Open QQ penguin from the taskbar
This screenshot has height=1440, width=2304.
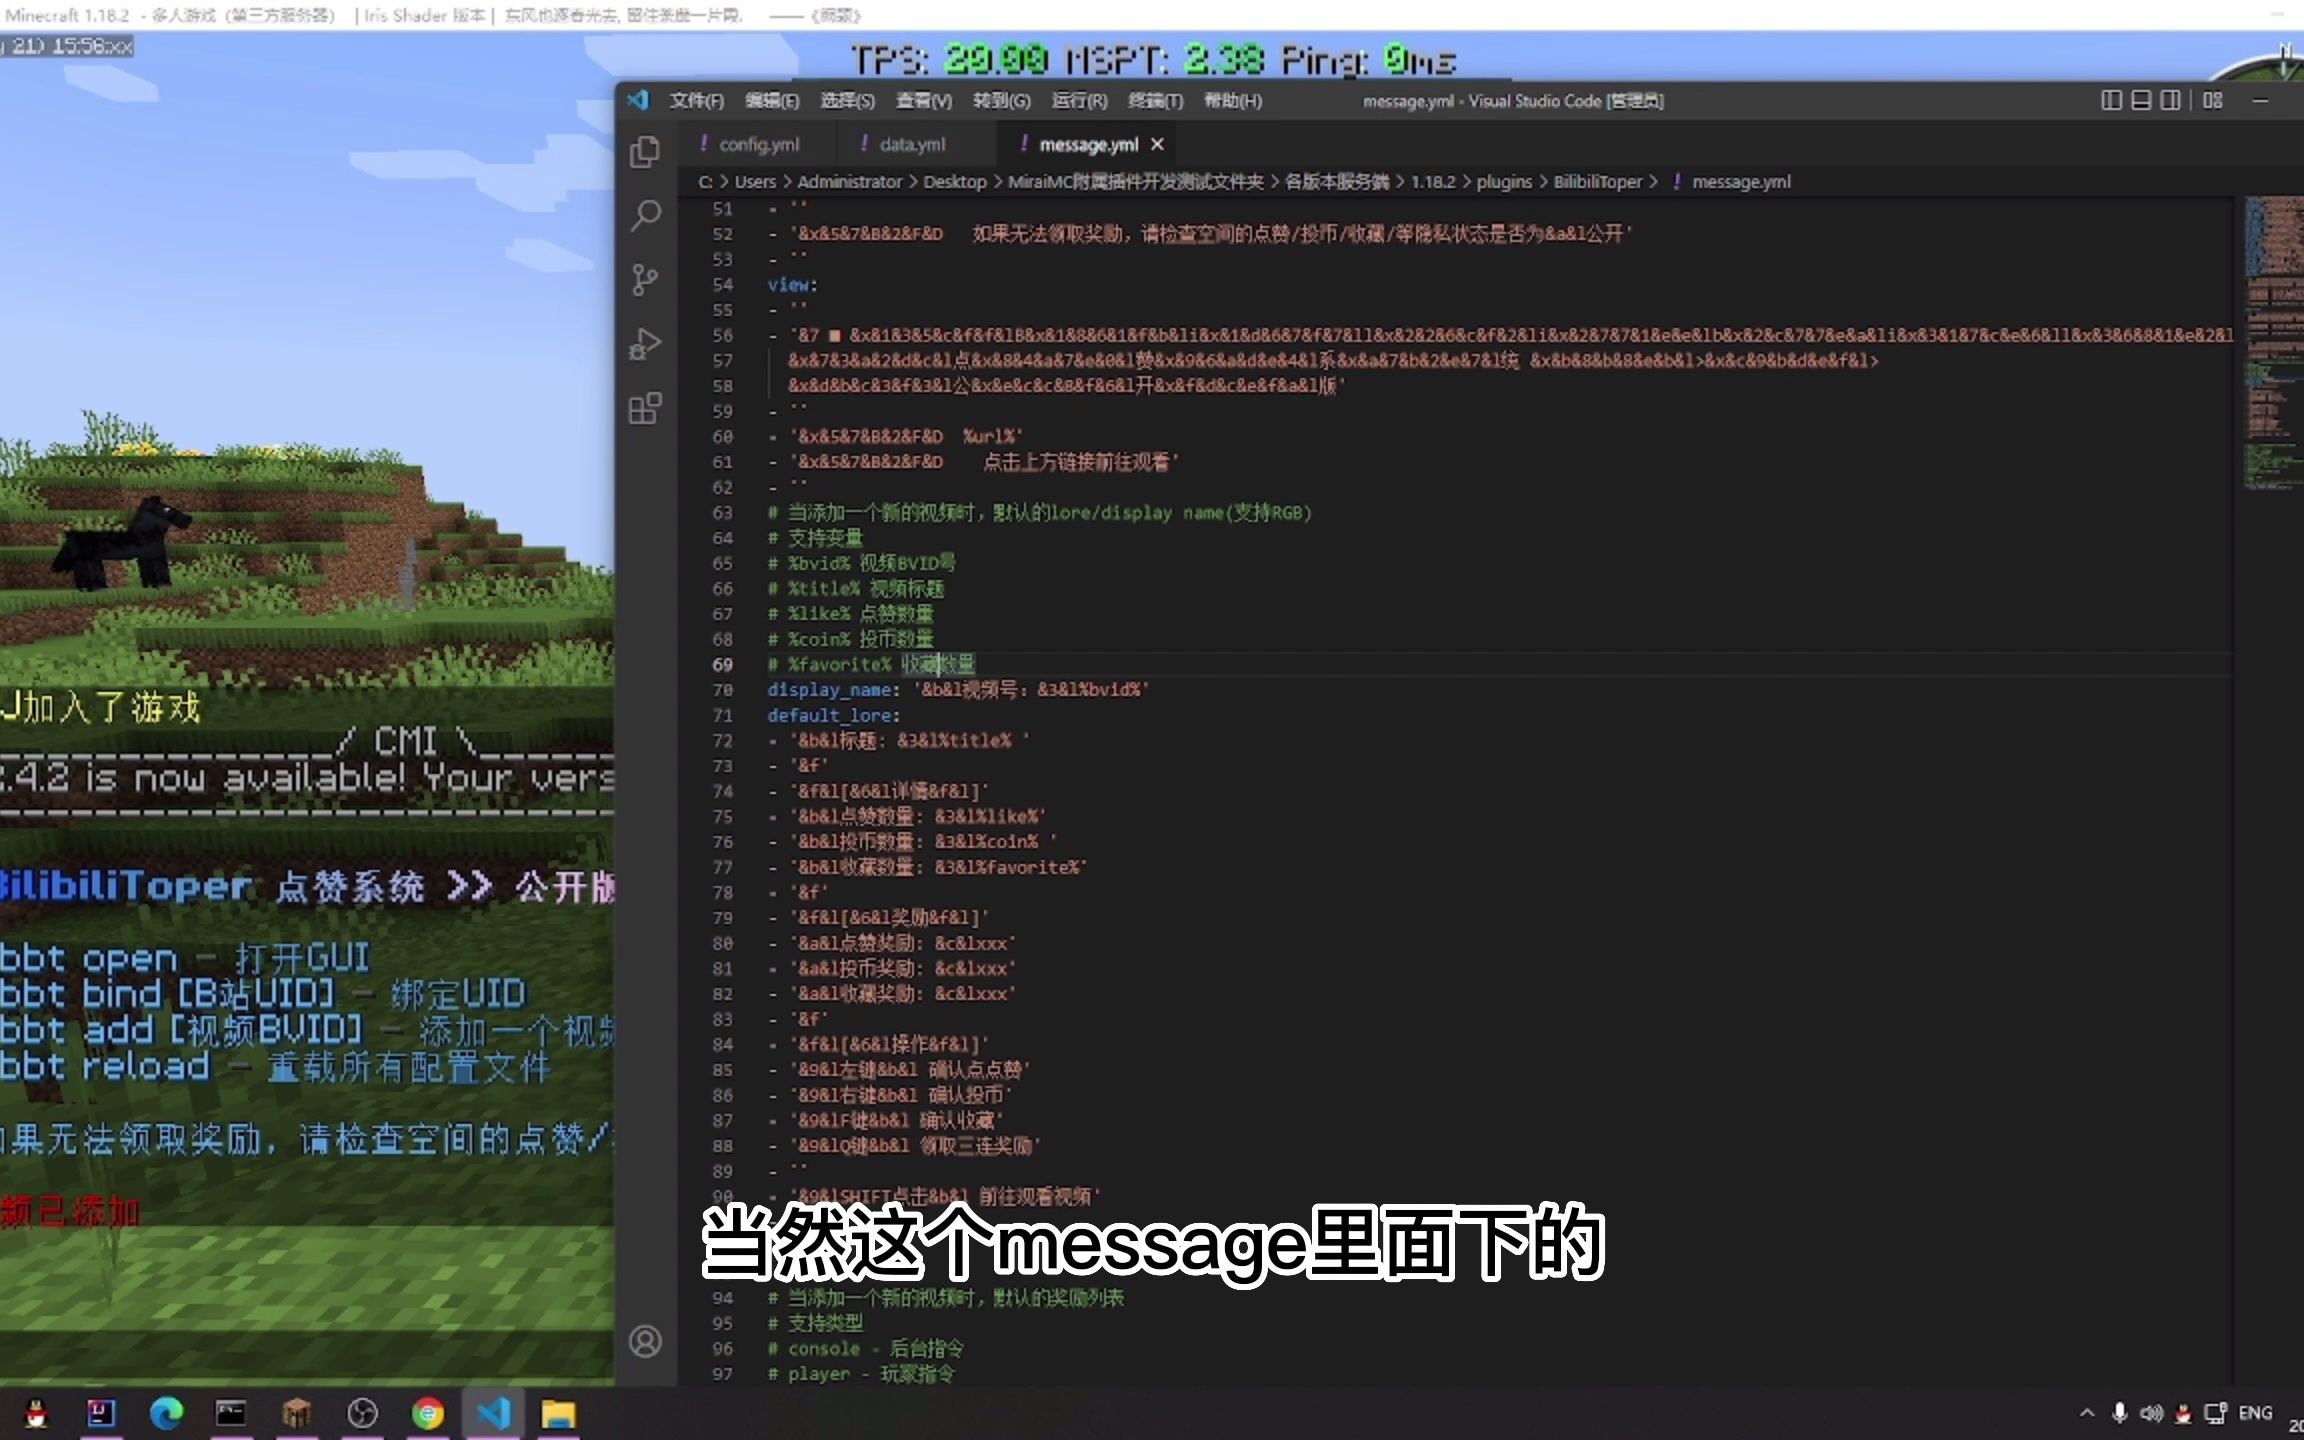[36, 1413]
